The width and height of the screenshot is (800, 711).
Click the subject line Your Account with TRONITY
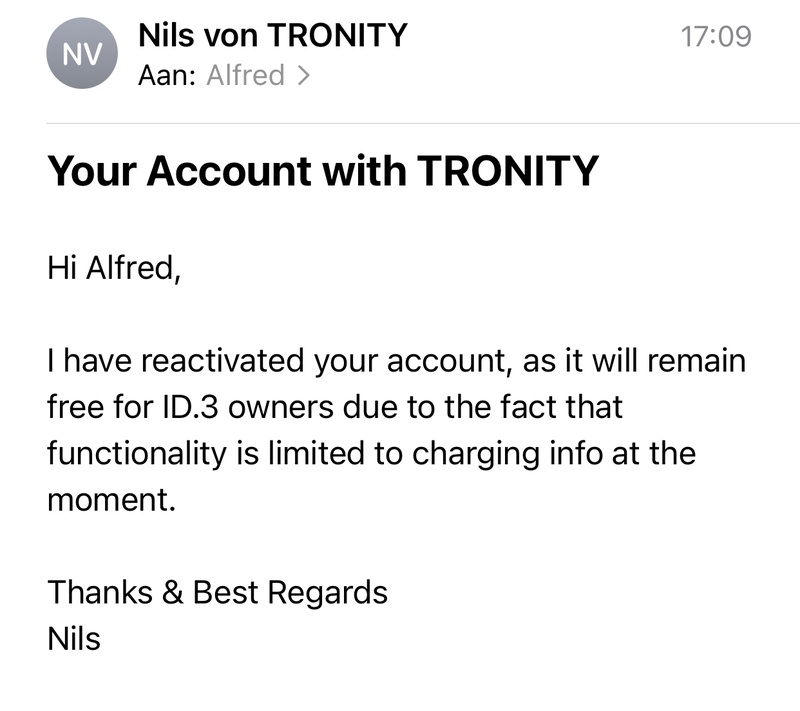(x=322, y=172)
